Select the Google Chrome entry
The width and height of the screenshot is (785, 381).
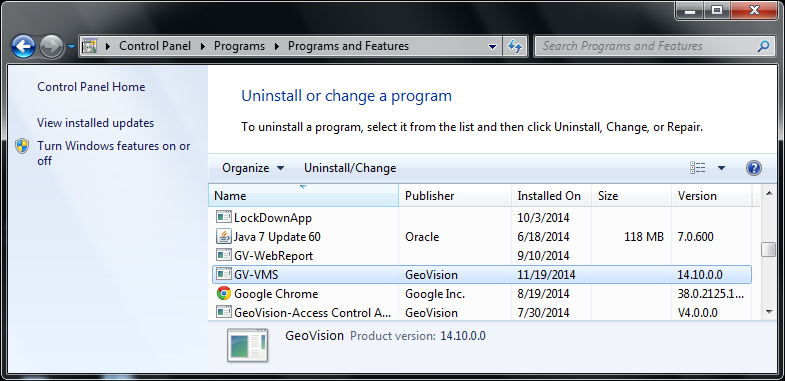[x=481, y=294]
